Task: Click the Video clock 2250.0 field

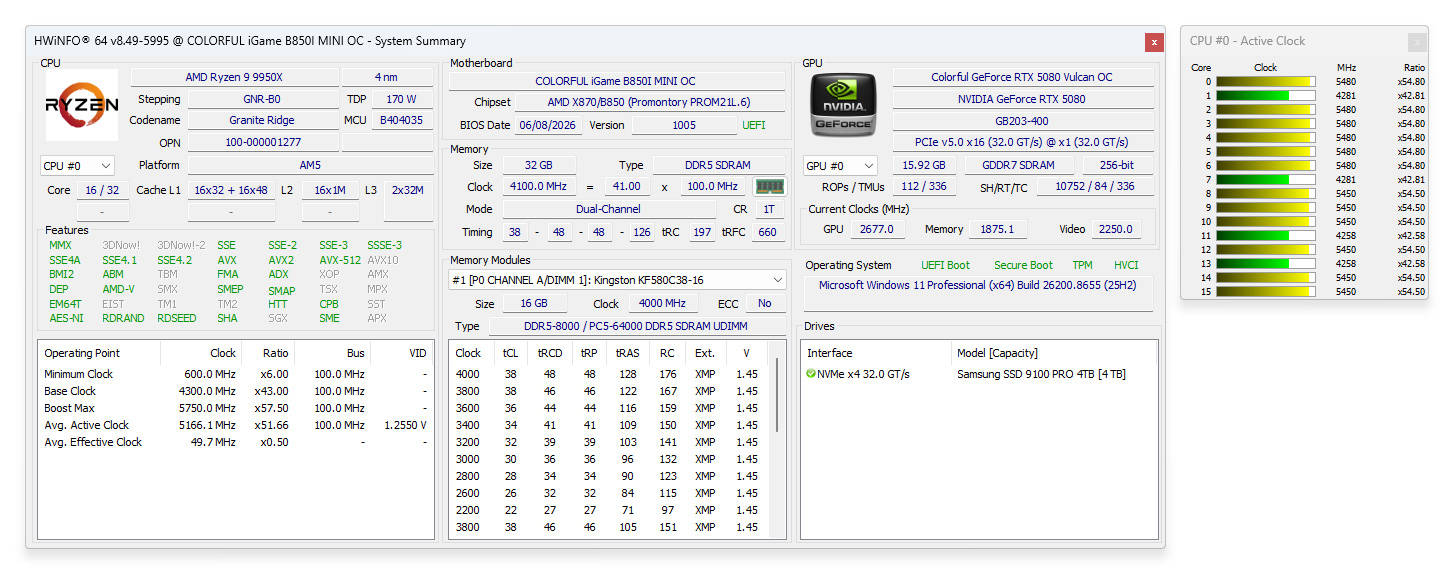Action: [x=1115, y=229]
